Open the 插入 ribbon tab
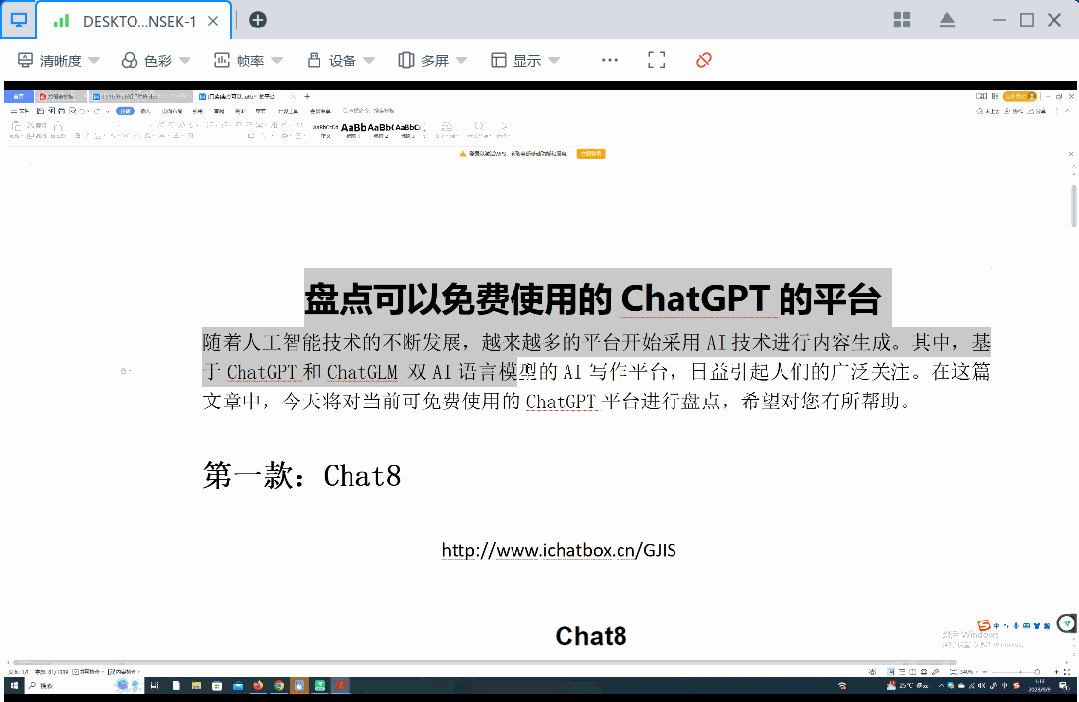Image resolution: width=1079 pixels, height=702 pixels. click(x=145, y=111)
